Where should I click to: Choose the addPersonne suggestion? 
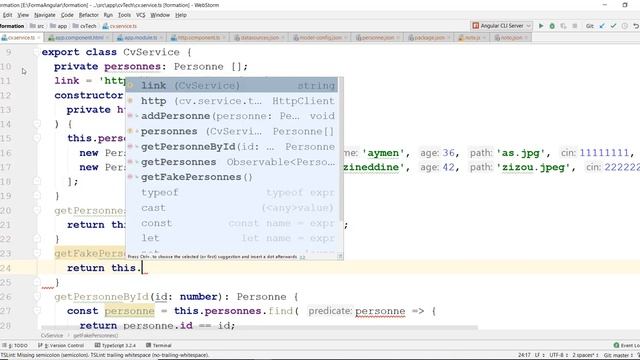tap(232, 116)
